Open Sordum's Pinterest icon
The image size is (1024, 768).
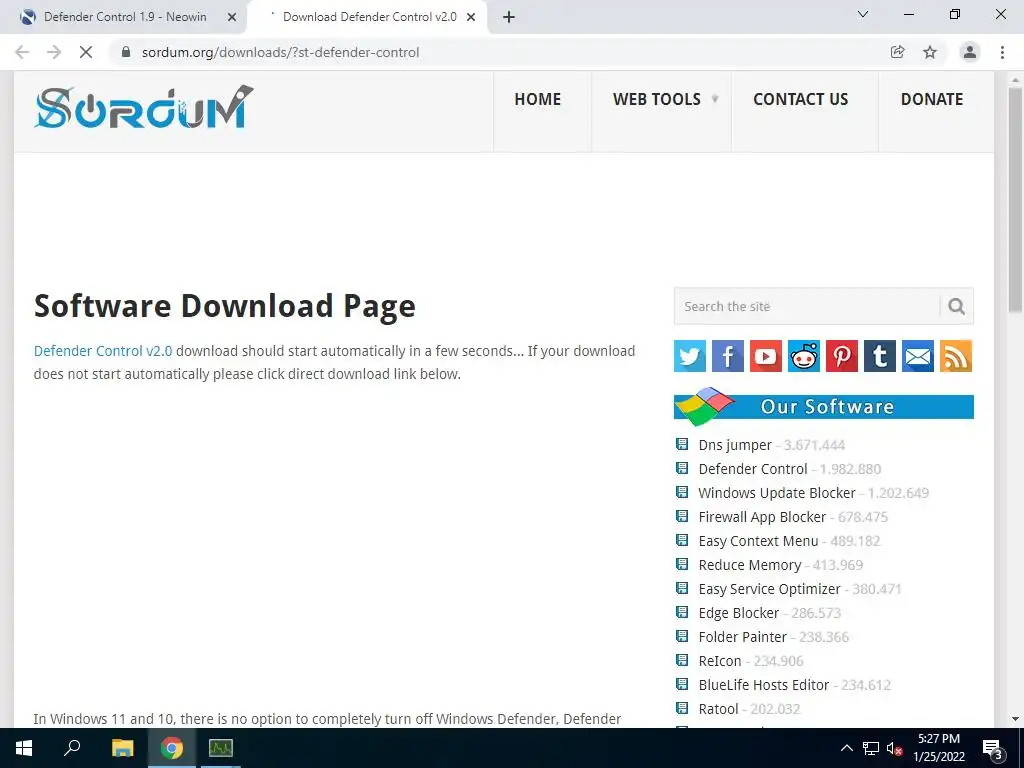842,356
